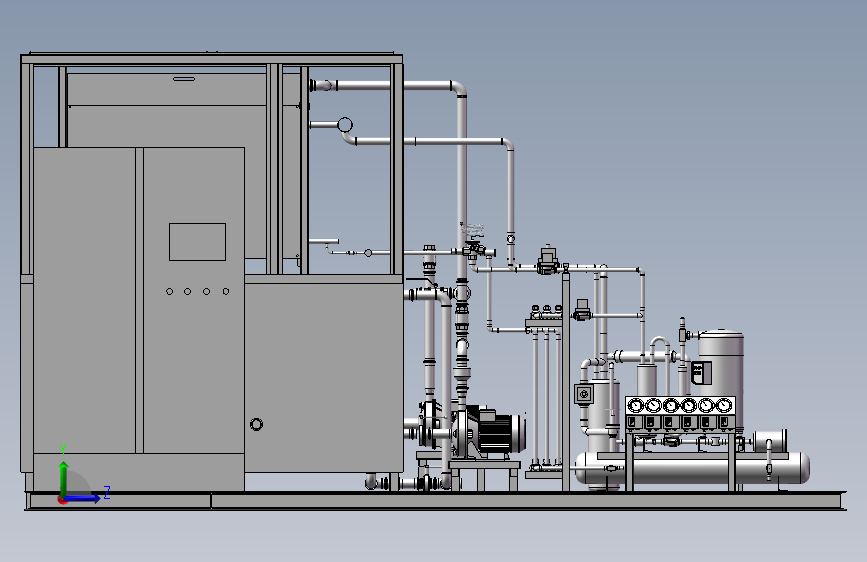Pick the round port on the lower enclosure panel
The height and width of the screenshot is (562, 867).
coord(256,424)
